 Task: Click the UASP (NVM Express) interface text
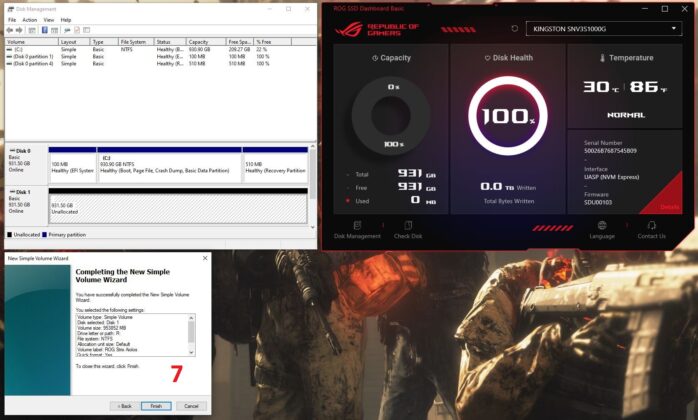click(612, 177)
